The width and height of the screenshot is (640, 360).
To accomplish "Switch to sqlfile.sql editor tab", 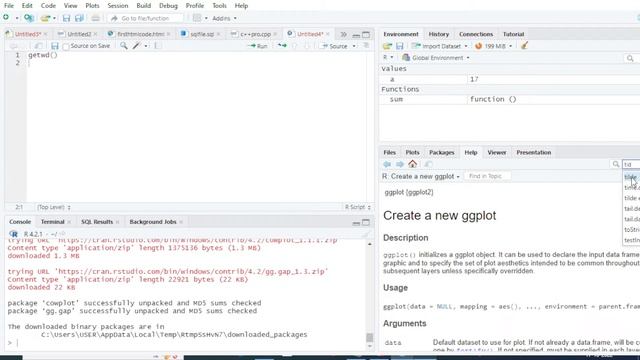I will pos(202,34).
